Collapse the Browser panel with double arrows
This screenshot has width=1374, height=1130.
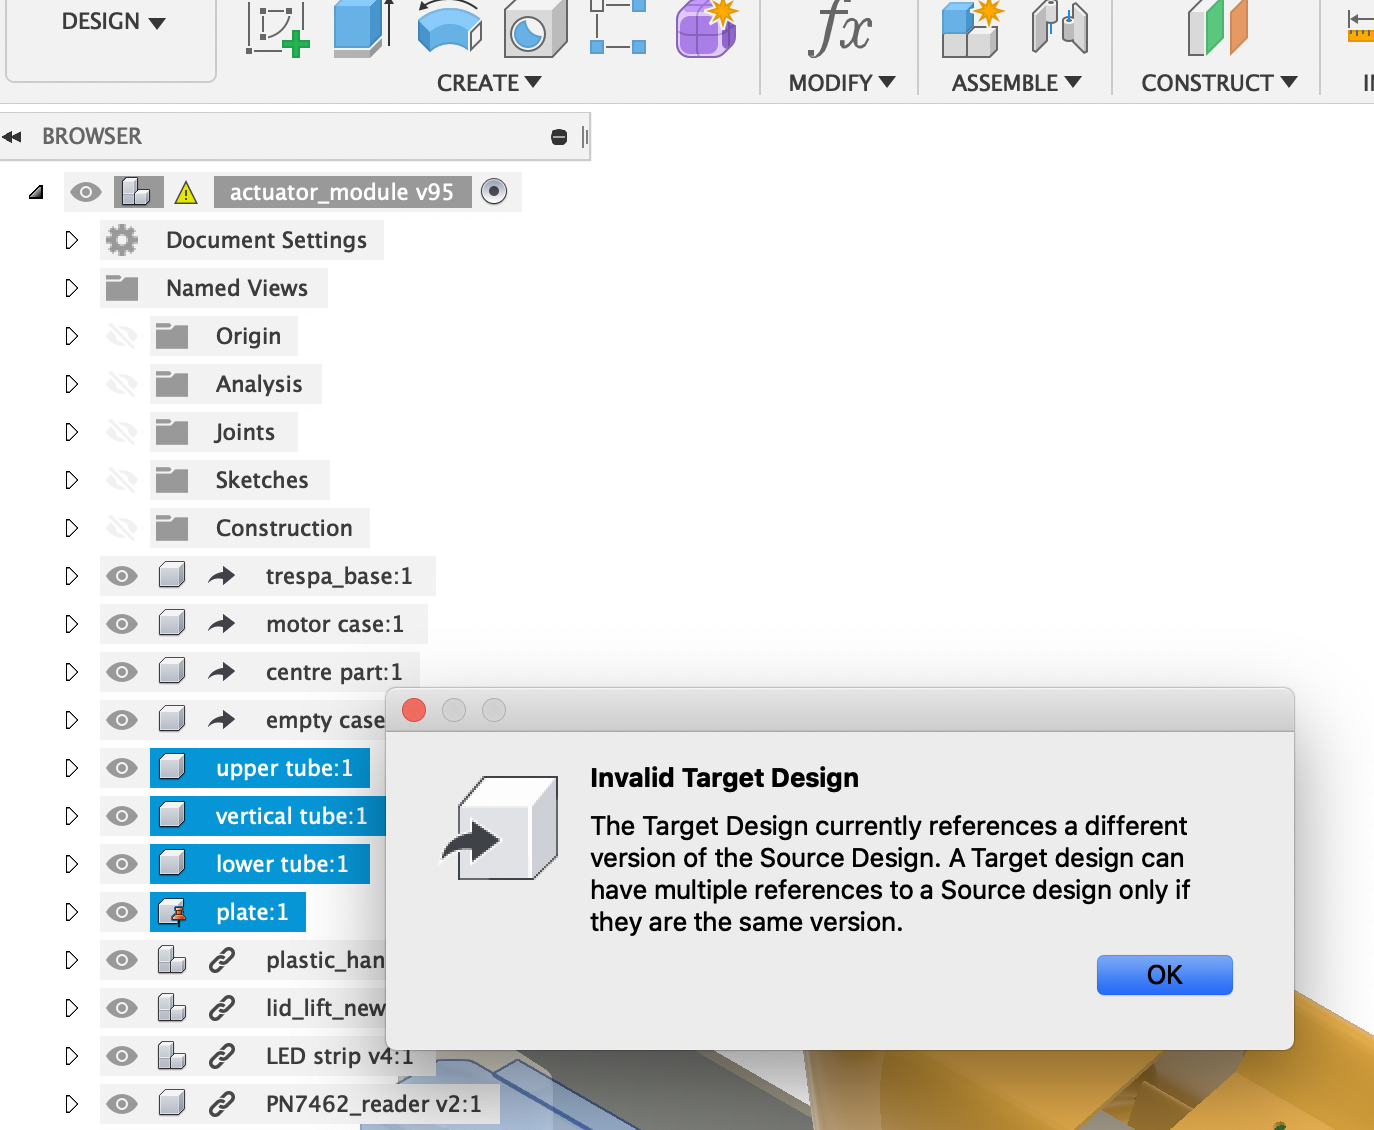[x=12, y=137]
